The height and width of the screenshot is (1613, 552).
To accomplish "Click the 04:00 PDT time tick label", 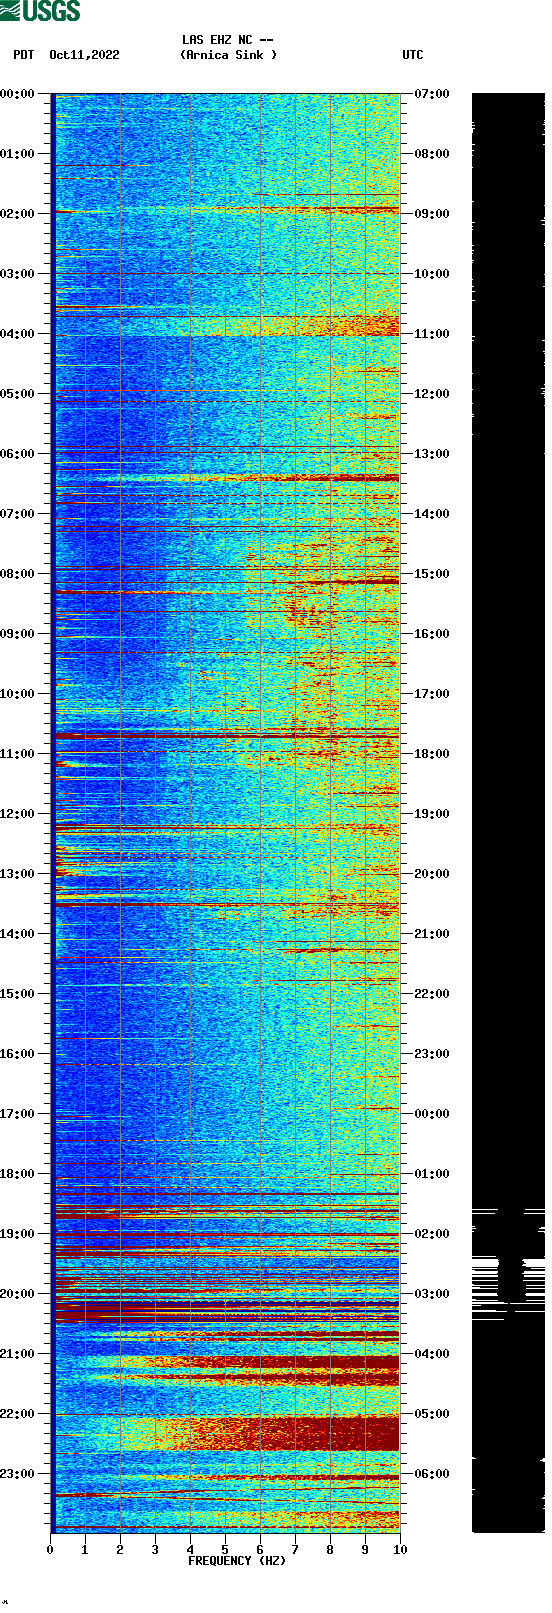I will 18,334.
